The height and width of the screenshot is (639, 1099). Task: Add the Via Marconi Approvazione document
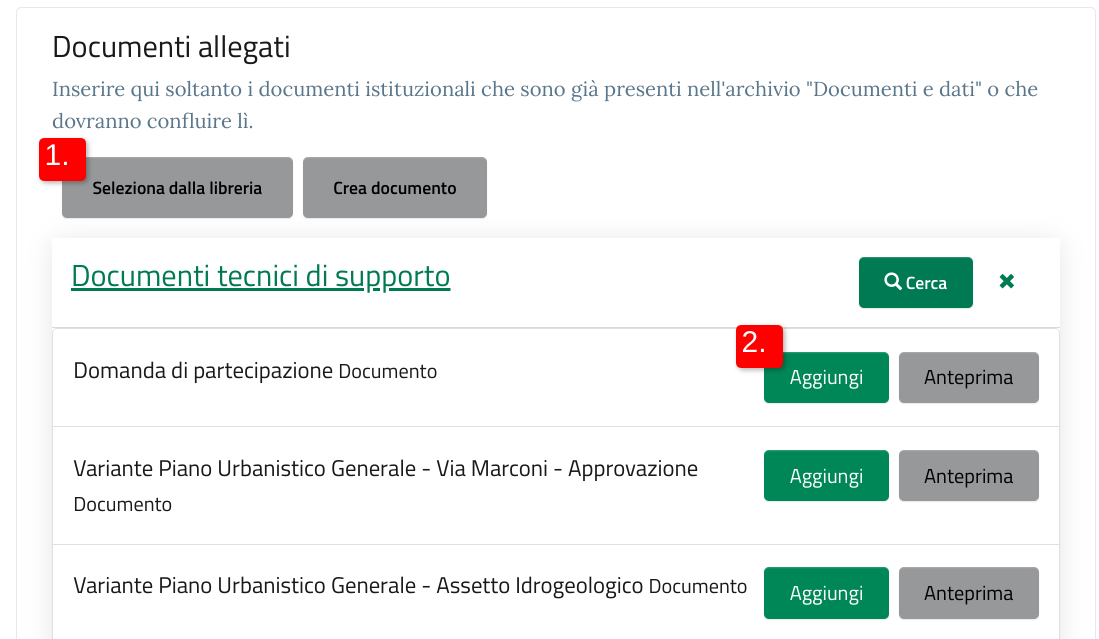click(826, 476)
